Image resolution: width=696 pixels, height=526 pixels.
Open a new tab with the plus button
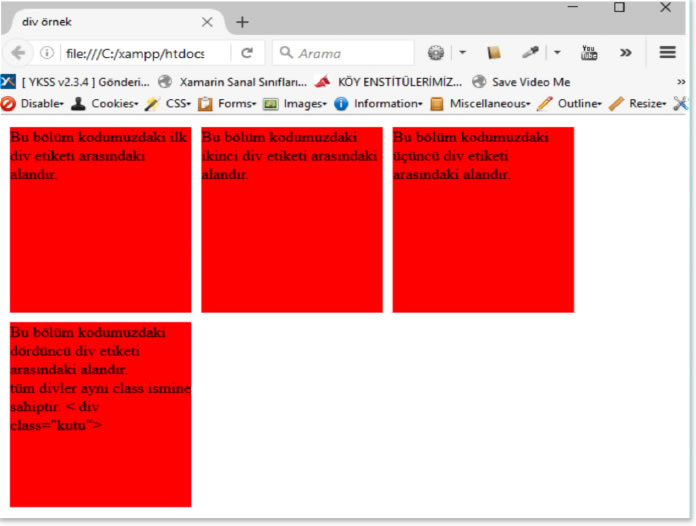(x=242, y=21)
